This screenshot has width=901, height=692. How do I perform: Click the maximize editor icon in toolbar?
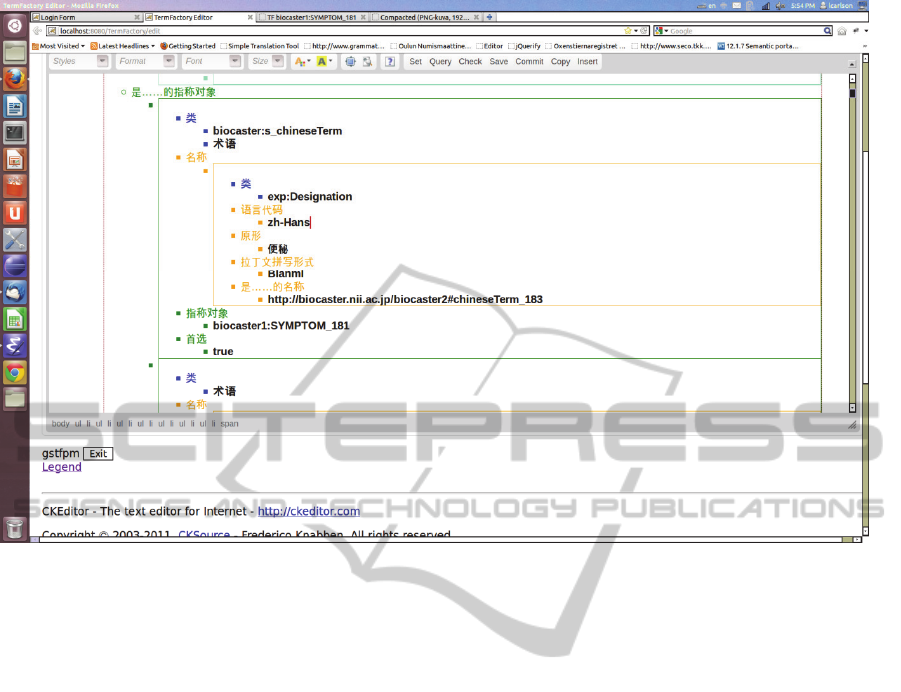[350, 62]
